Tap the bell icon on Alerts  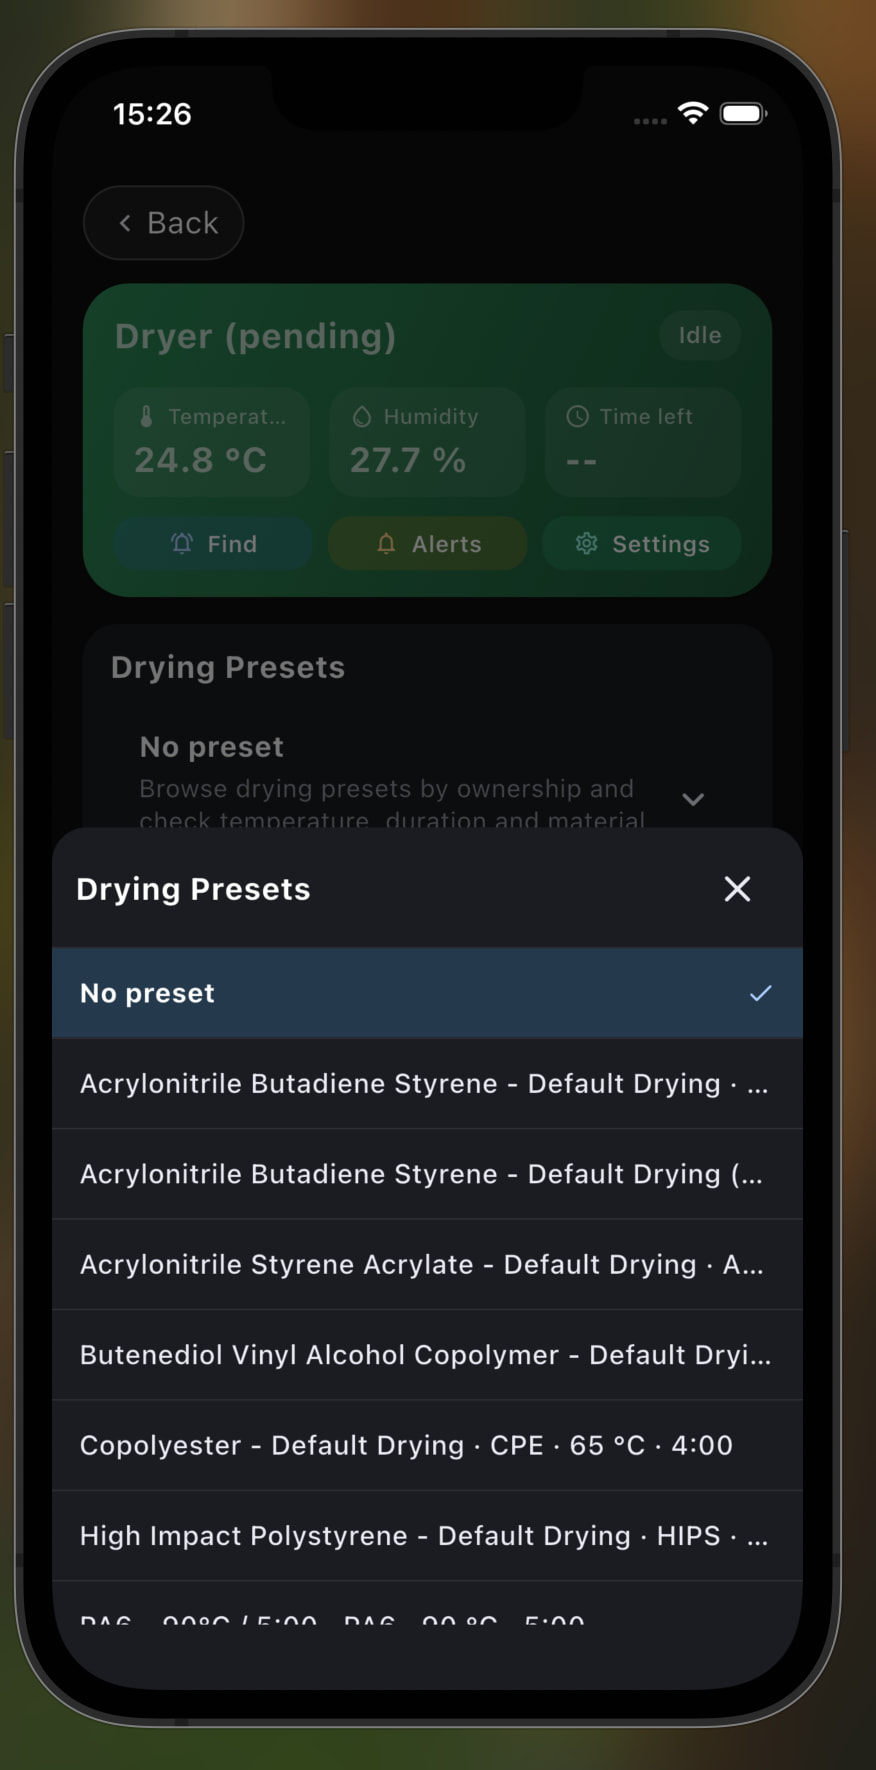pos(386,544)
